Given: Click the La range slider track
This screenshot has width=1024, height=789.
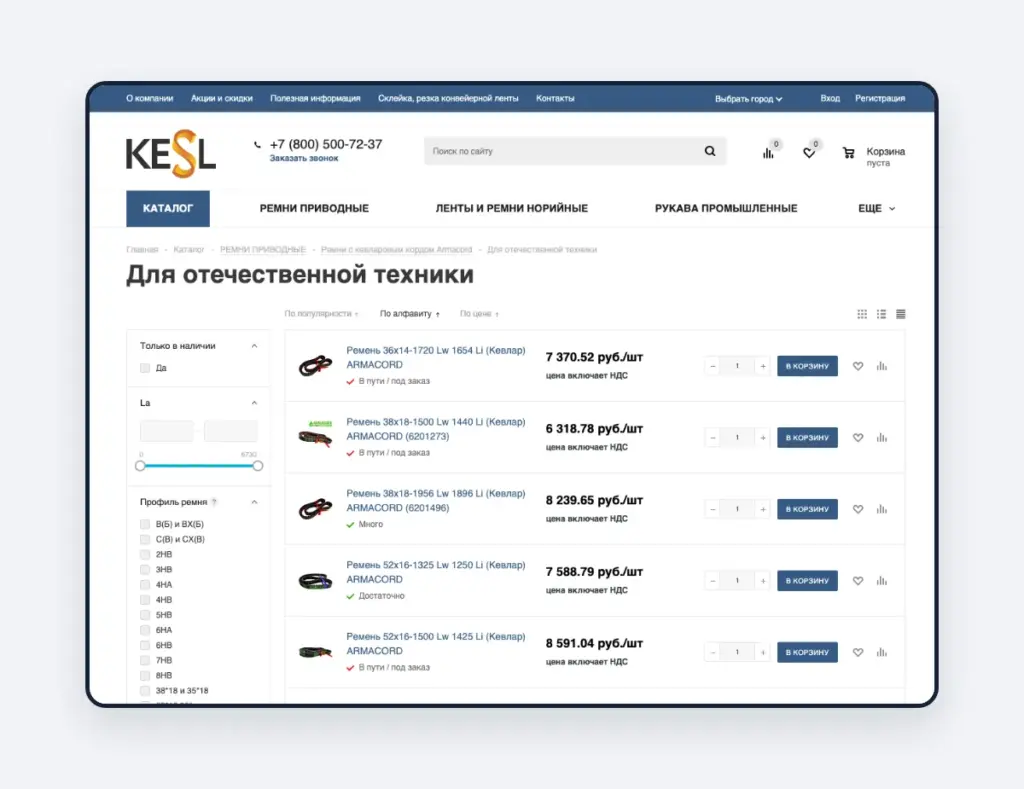Looking at the screenshot, I should coord(199,466).
